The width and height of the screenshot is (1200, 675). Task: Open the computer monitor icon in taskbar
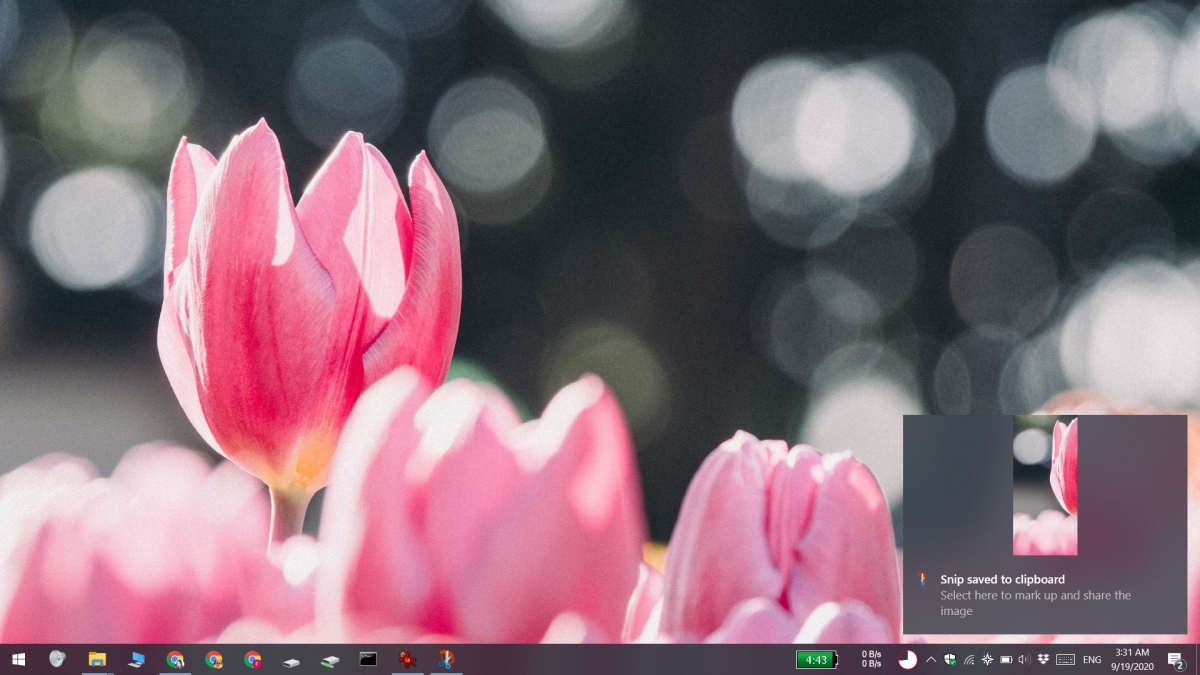pyautogui.click(x=136, y=659)
